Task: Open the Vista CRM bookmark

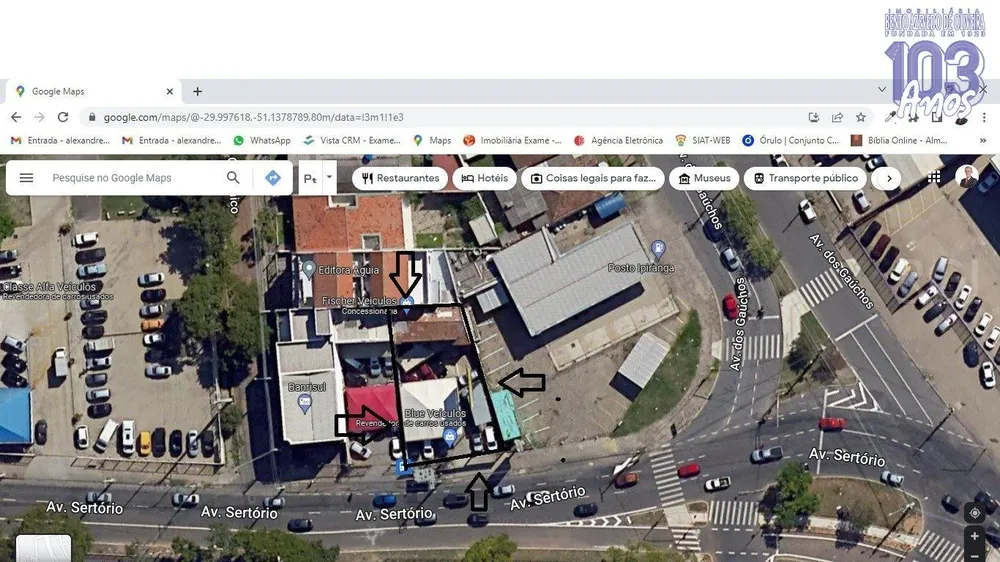Action: tap(352, 140)
